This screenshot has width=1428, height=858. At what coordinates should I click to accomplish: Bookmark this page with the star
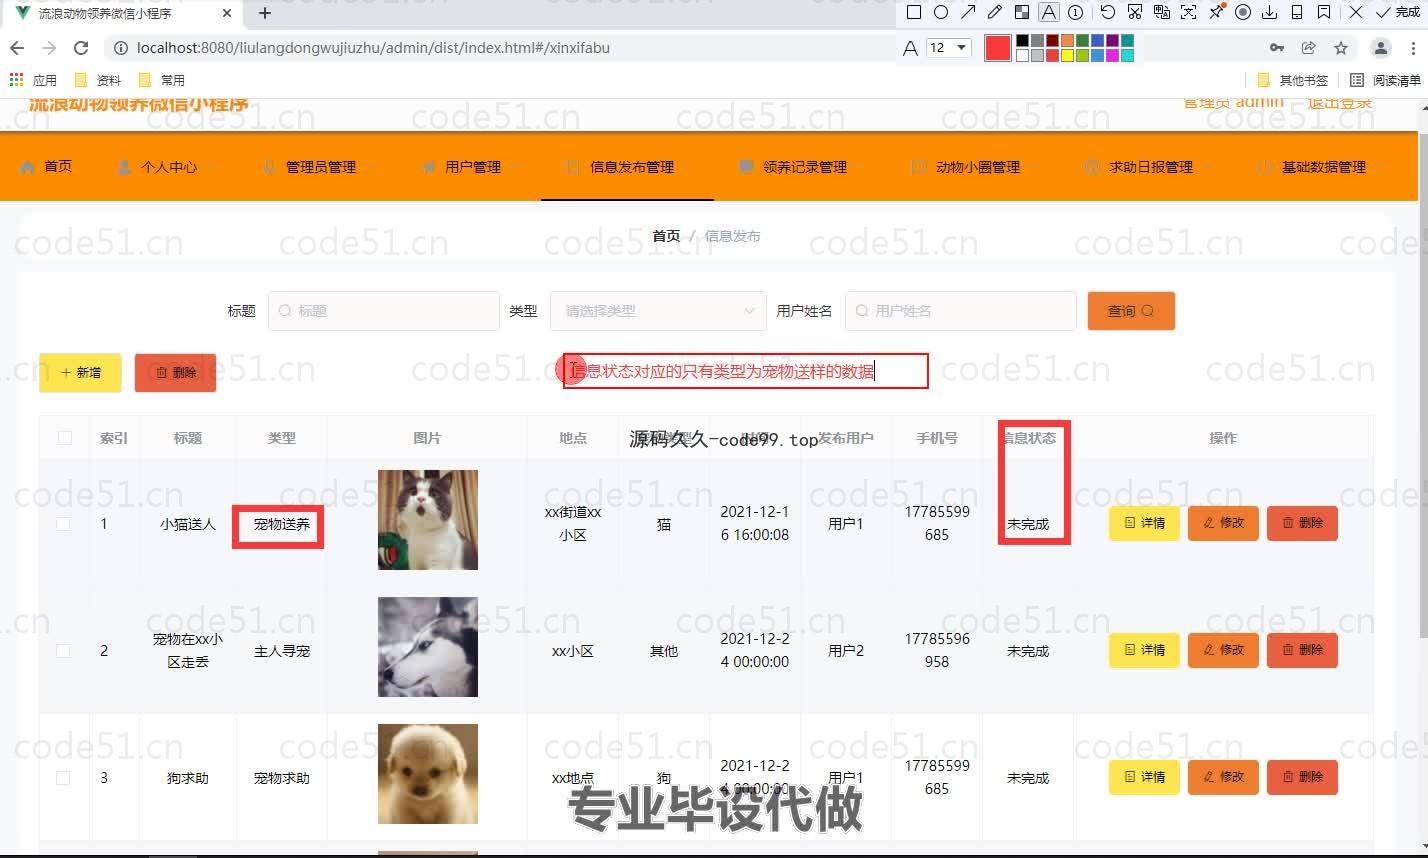(1341, 48)
